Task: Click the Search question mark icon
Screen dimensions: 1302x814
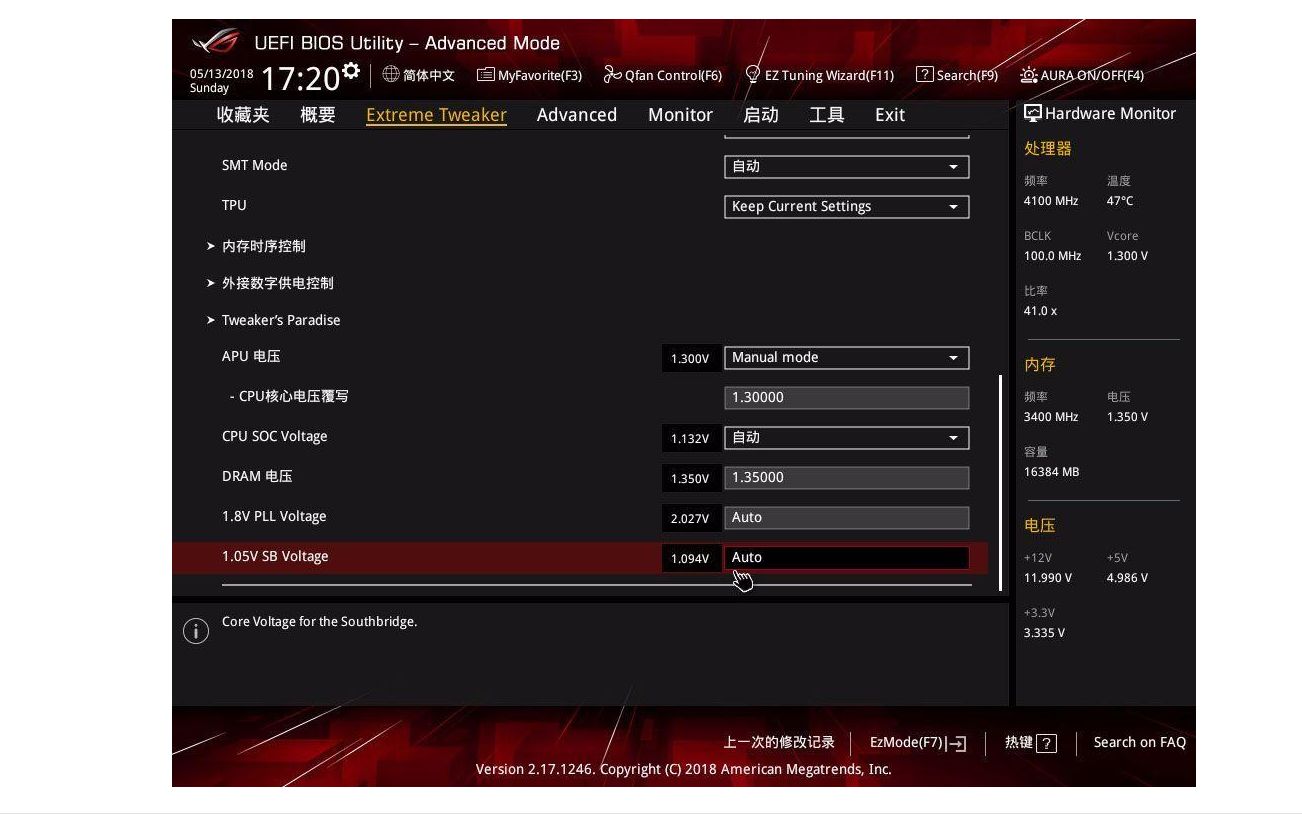Action: 925,74
